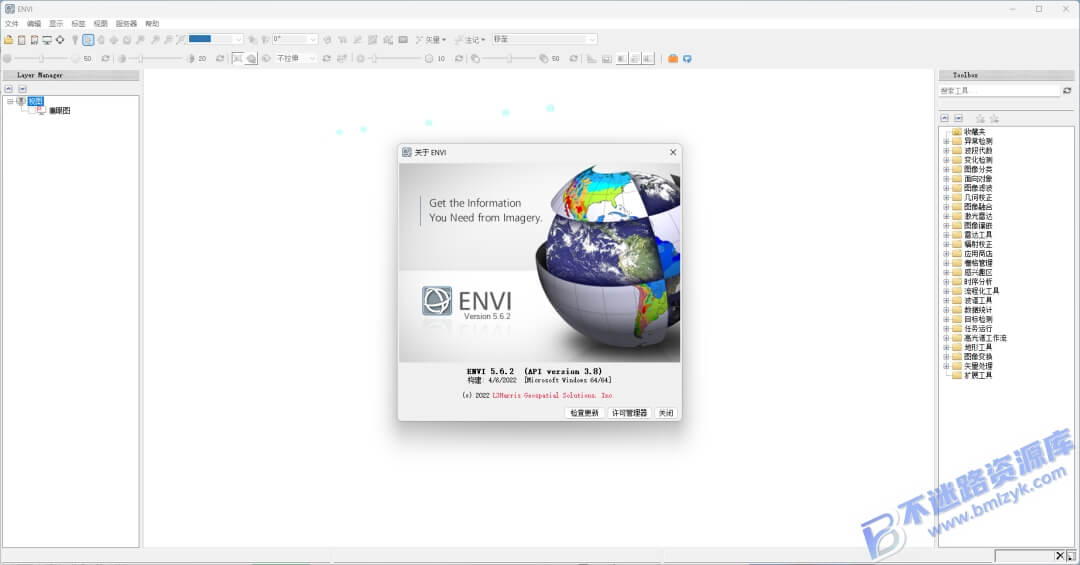Click refresh icon right of stretch dropdown

[326, 59]
